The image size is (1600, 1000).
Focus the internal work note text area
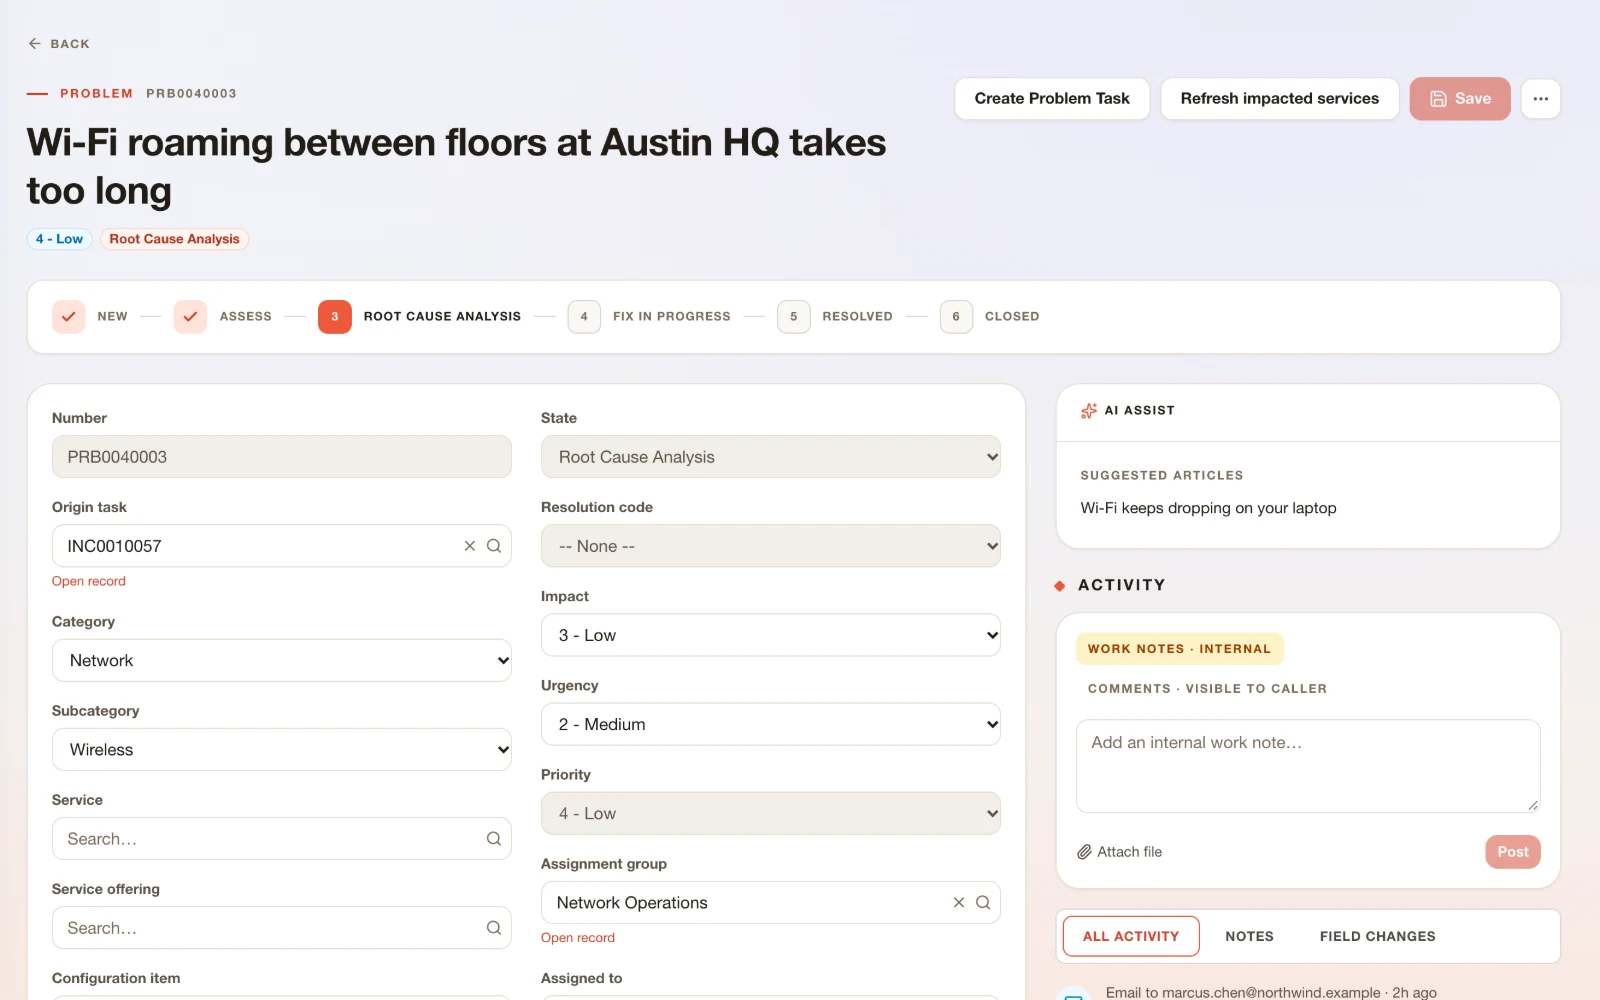tap(1308, 766)
